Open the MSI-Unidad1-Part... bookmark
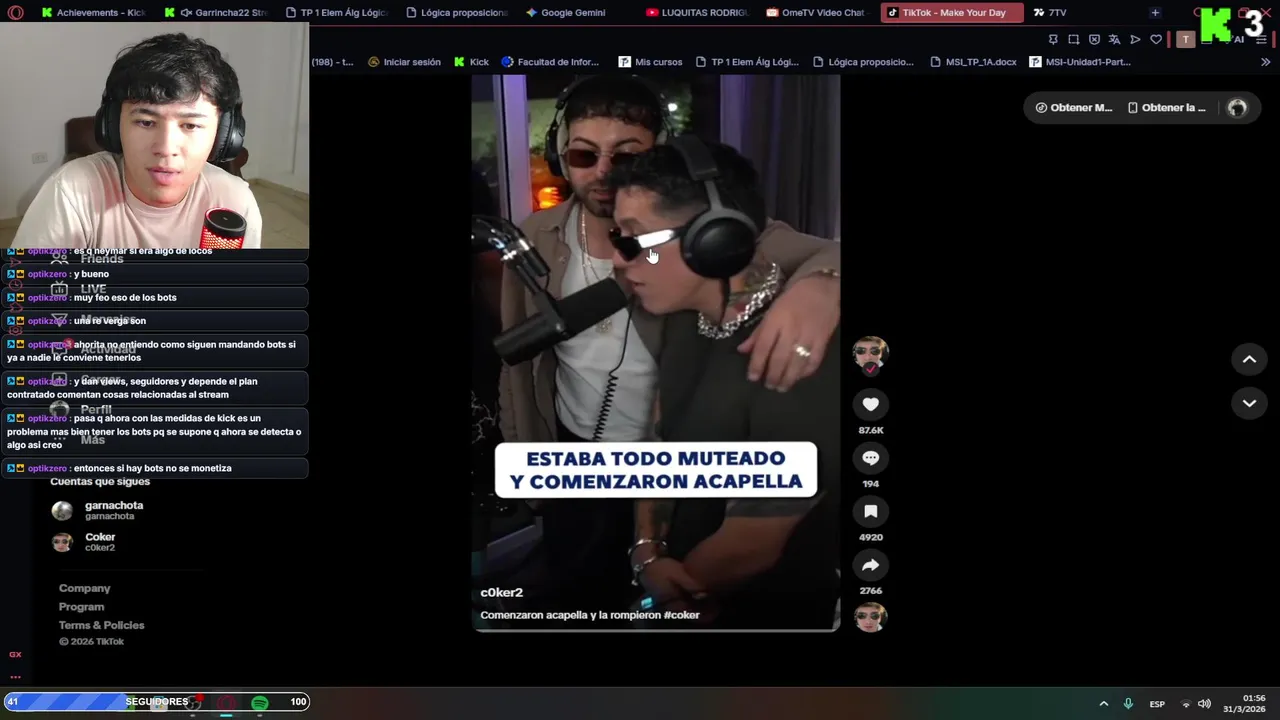 tap(1080, 62)
